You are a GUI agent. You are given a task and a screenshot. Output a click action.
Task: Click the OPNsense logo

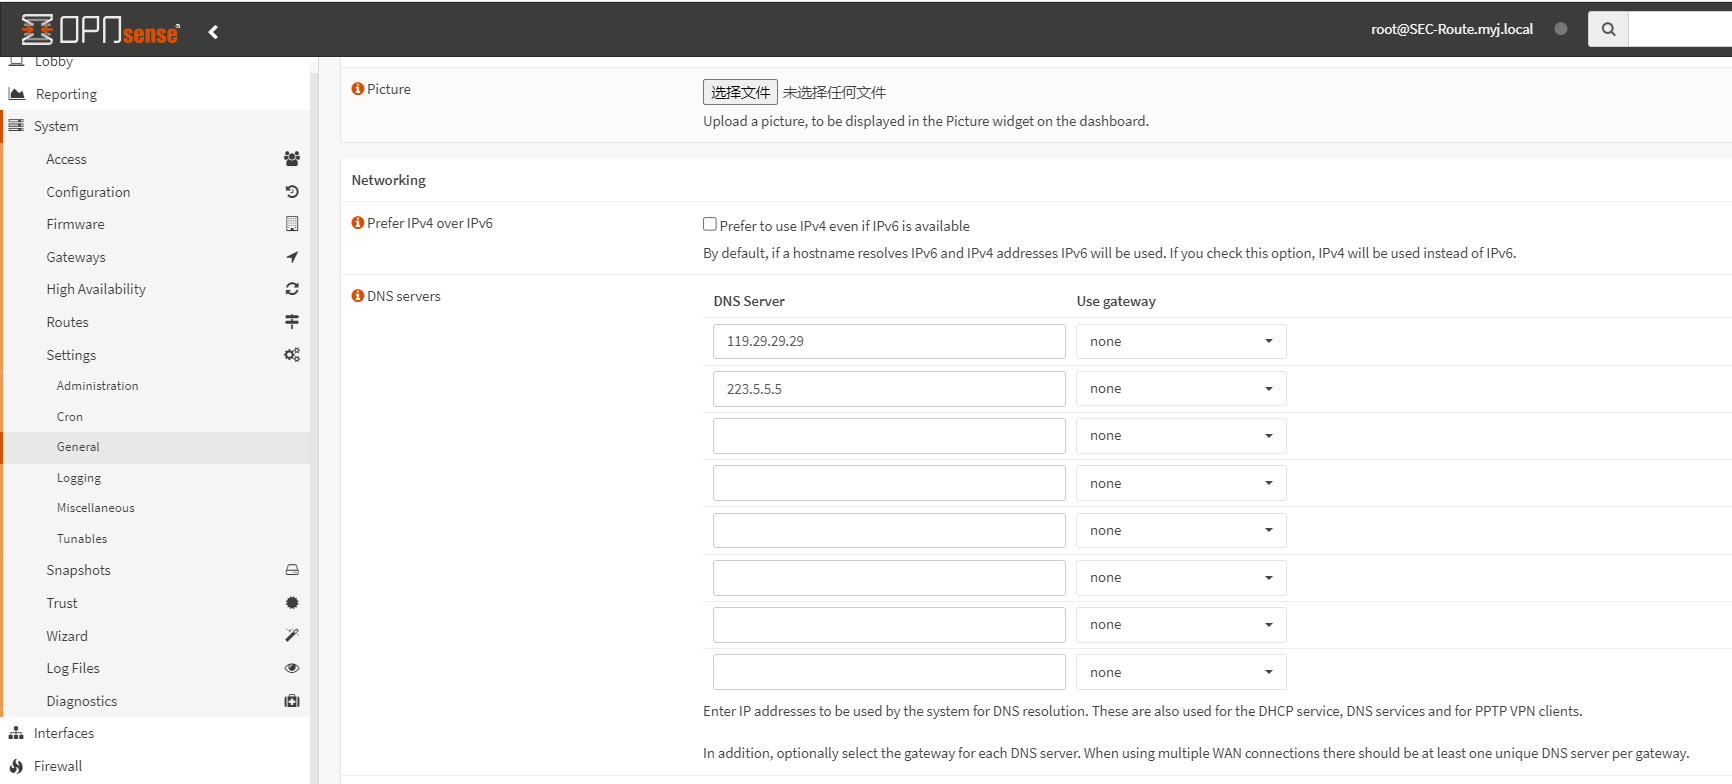[100, 30]
